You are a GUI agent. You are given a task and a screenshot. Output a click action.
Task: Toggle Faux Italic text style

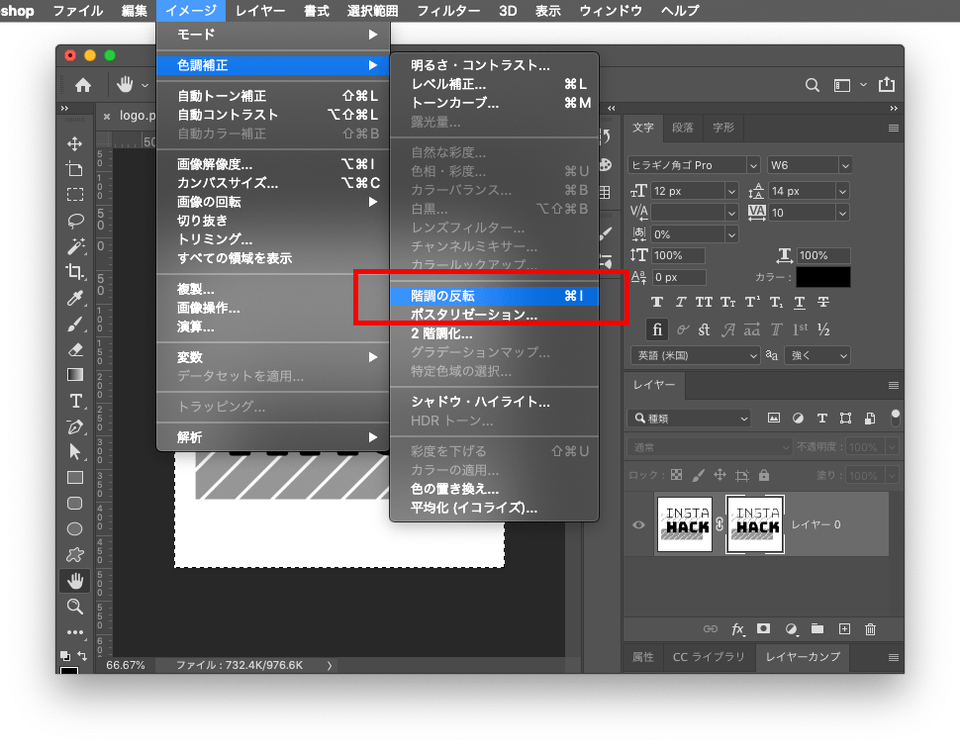(681, 302)
